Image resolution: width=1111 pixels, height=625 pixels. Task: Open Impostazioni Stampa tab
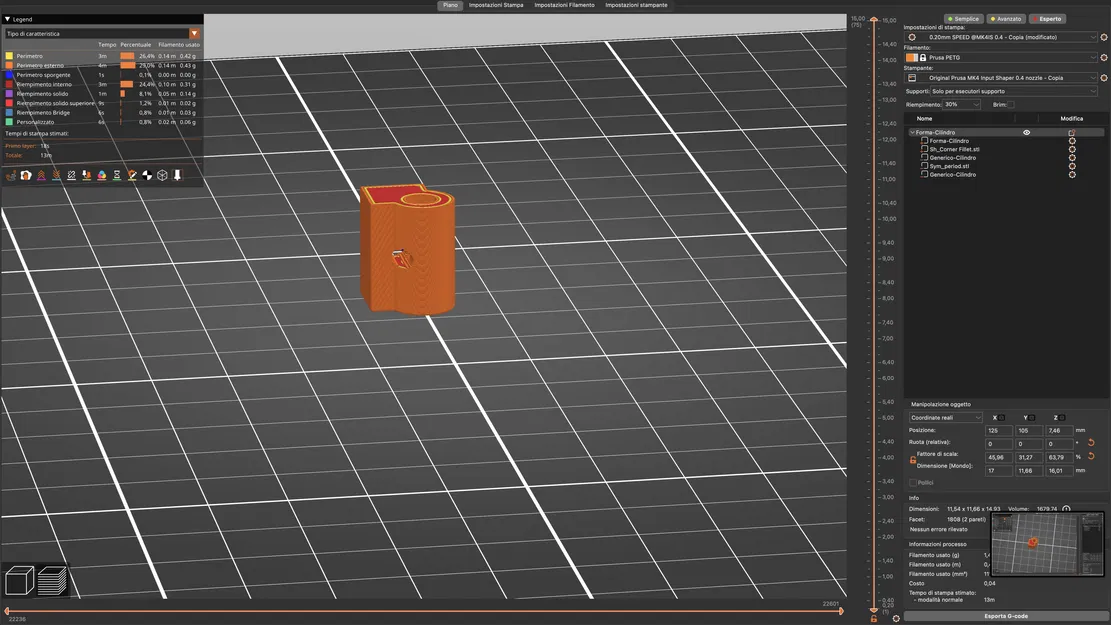point(496,5)
